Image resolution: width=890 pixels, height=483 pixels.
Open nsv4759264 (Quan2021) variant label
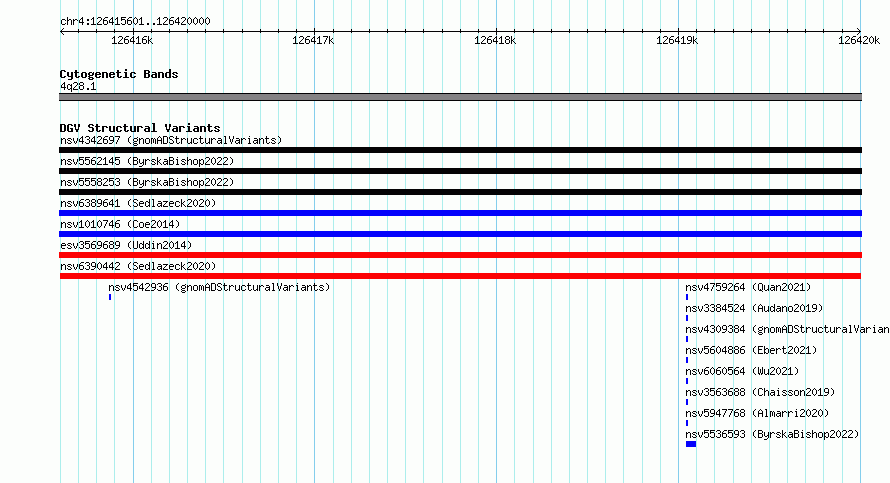(748, 287)
